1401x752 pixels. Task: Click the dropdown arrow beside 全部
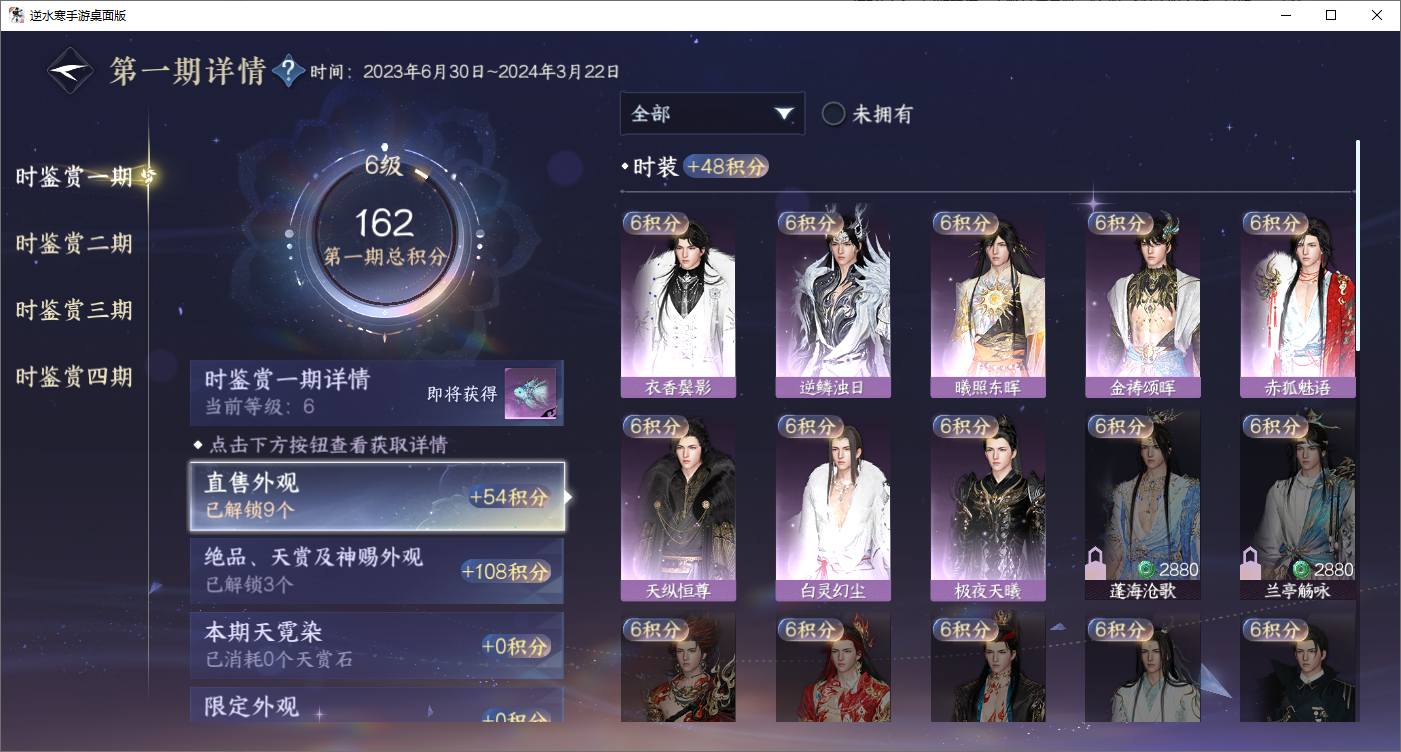(784, 114)
